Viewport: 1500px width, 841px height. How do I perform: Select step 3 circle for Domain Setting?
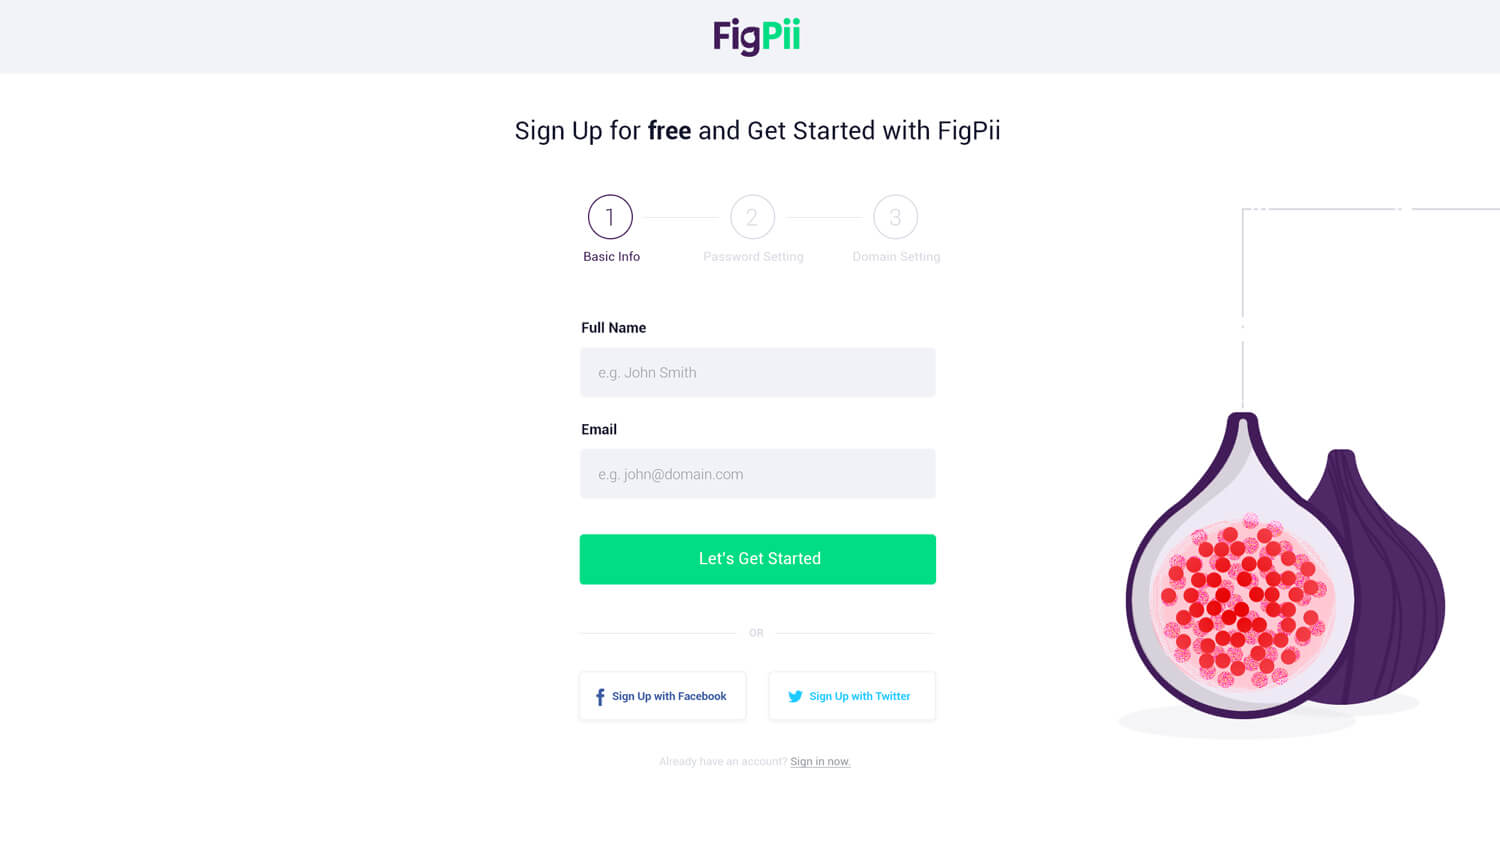pos(895,217)
